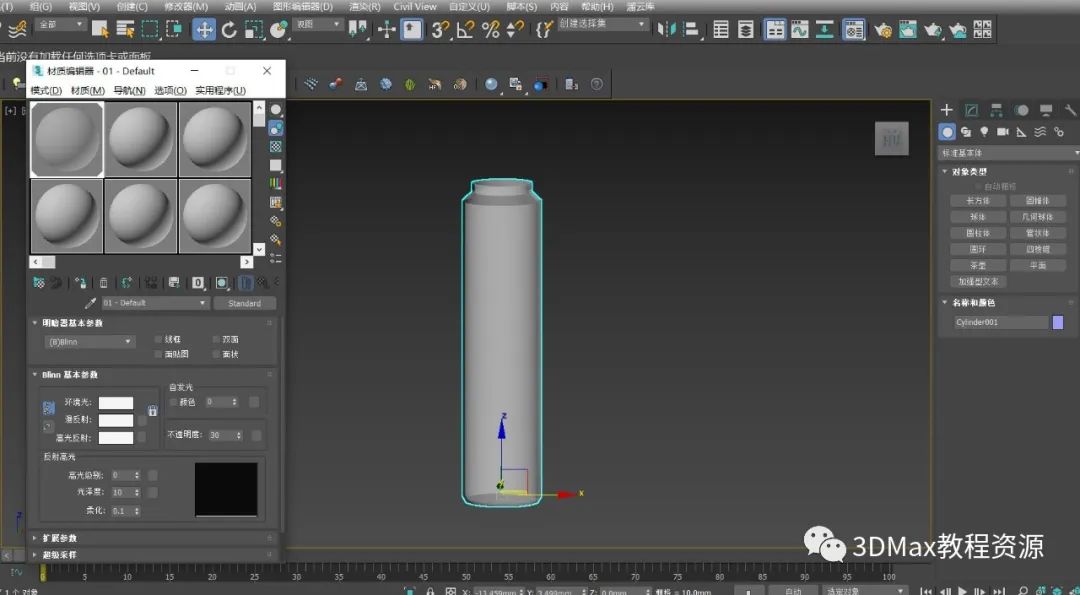Select the Move transform tool

point(204,29)
